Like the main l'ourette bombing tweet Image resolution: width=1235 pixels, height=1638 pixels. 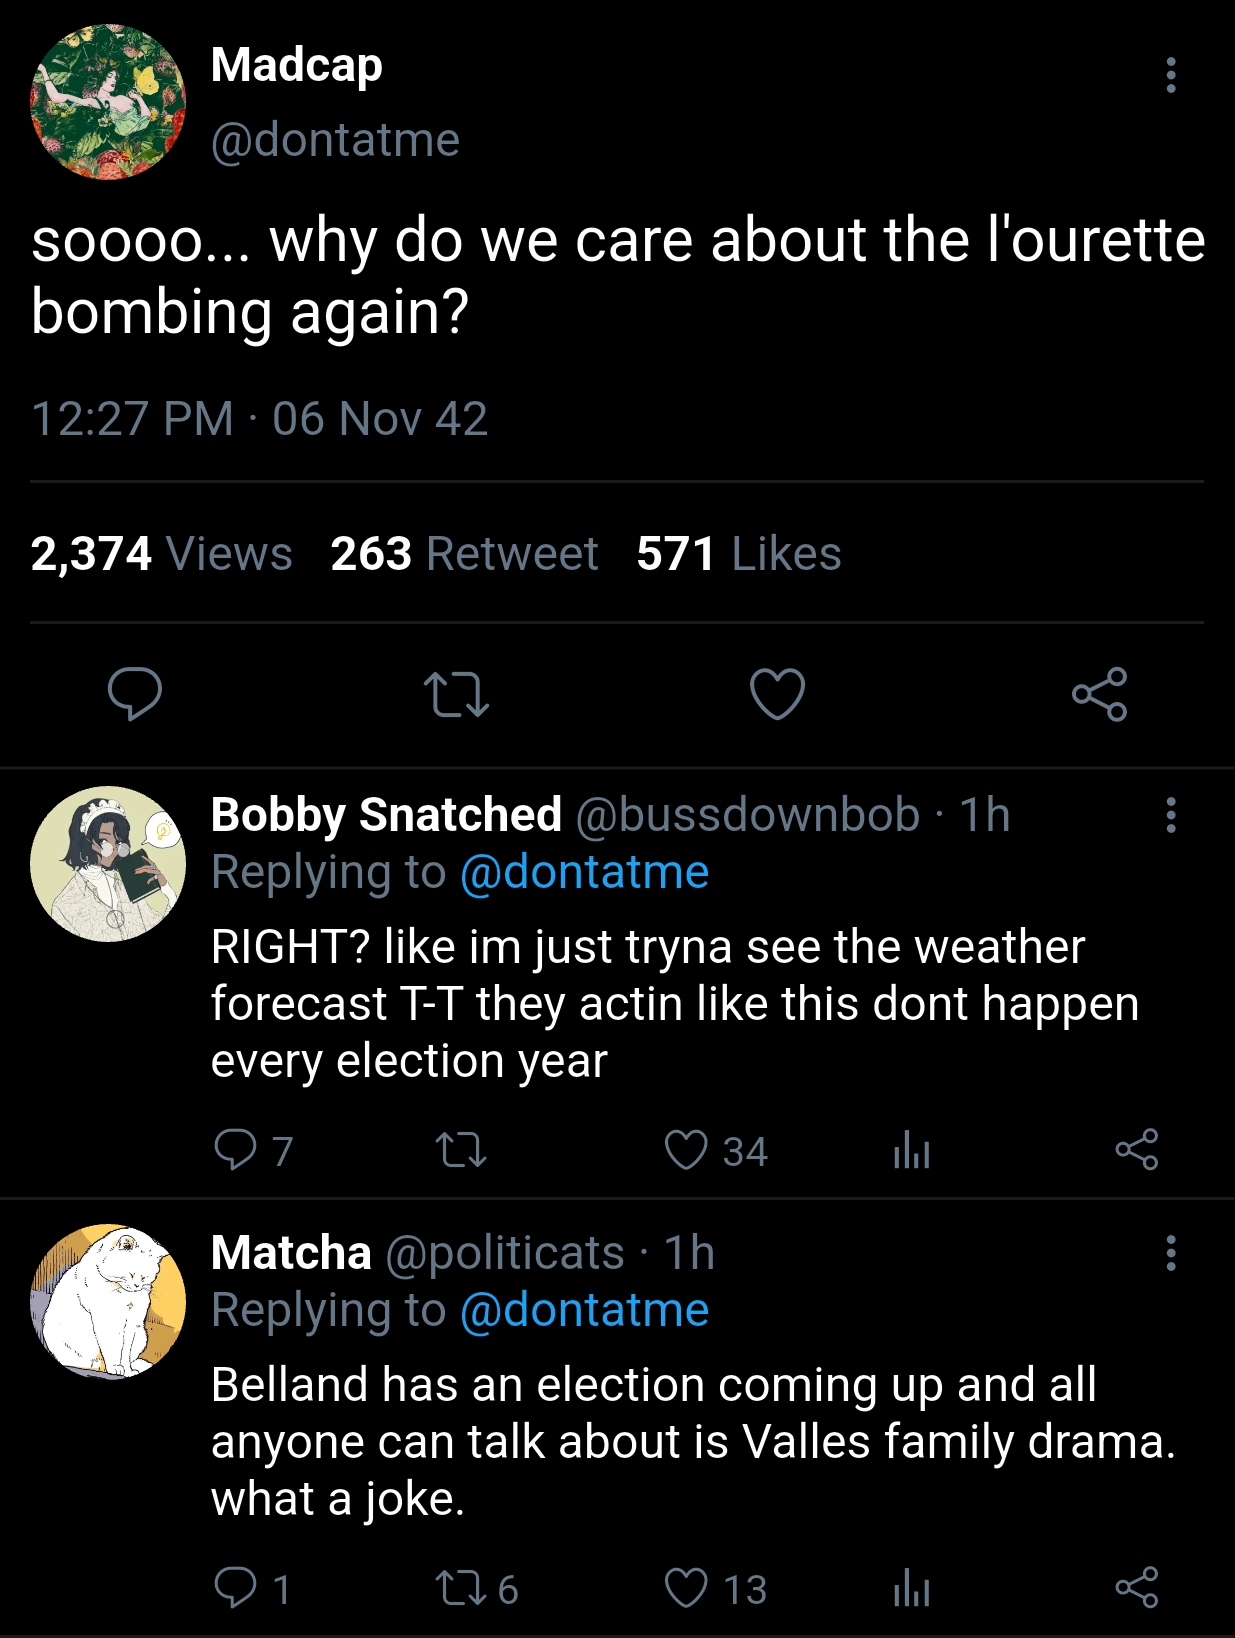click(777, 693)
